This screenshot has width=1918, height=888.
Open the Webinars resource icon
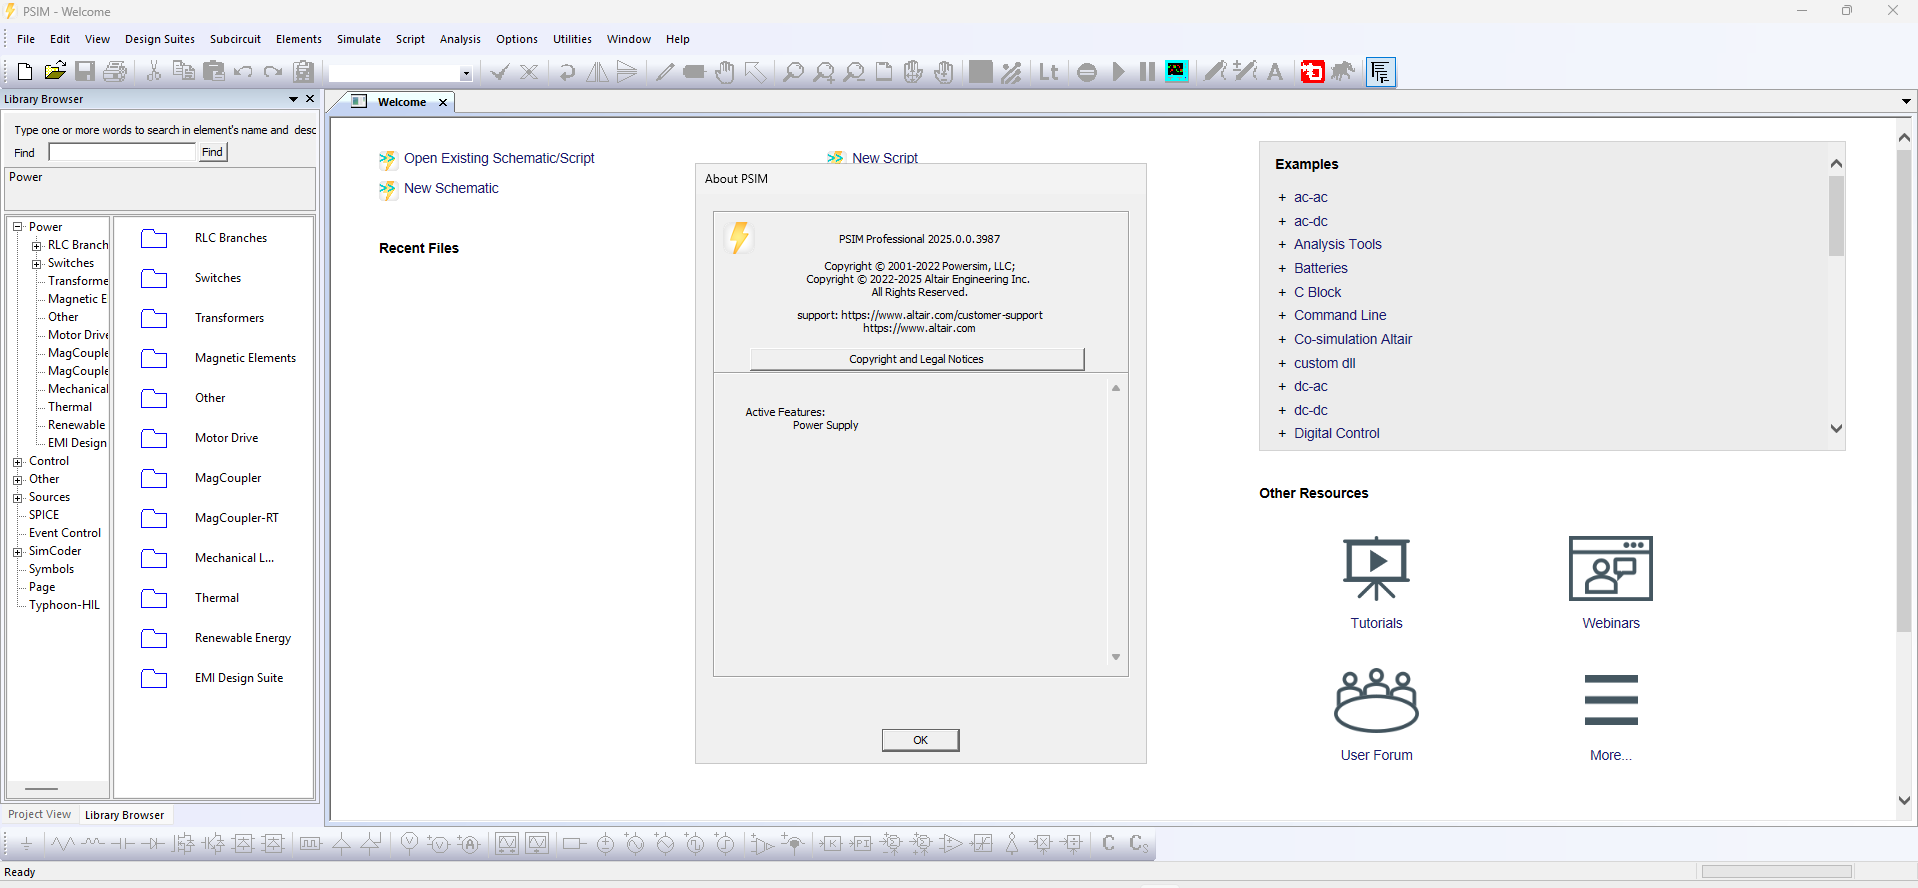point(1610,568)
